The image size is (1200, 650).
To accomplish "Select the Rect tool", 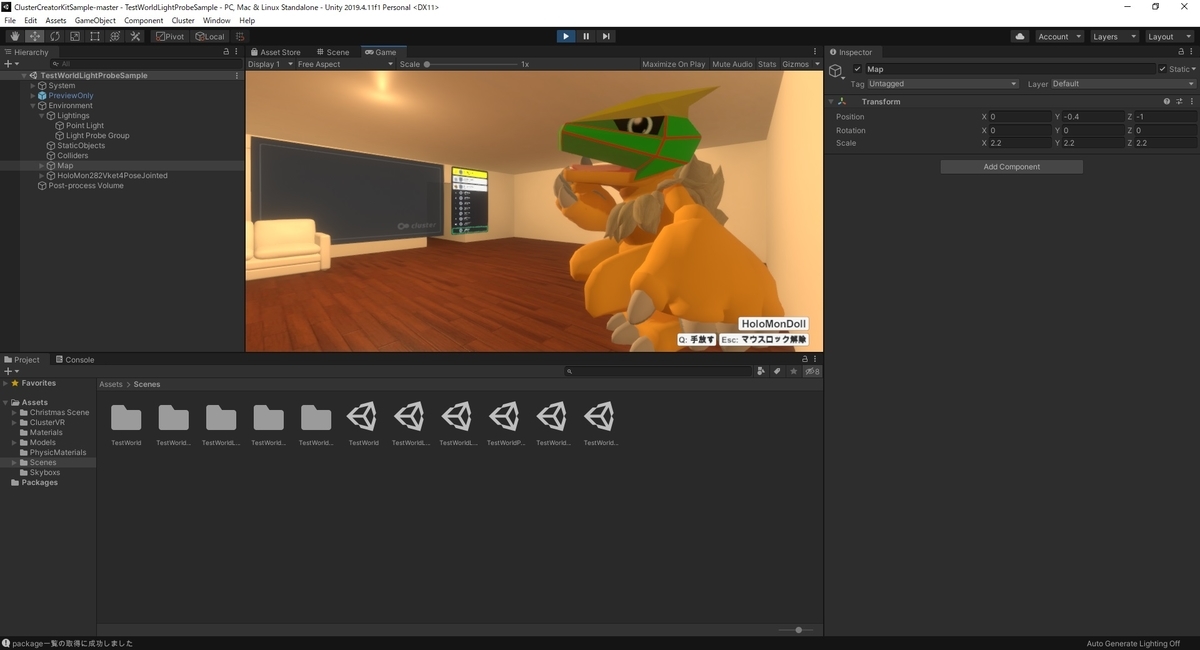I will [x=95, y=36].
